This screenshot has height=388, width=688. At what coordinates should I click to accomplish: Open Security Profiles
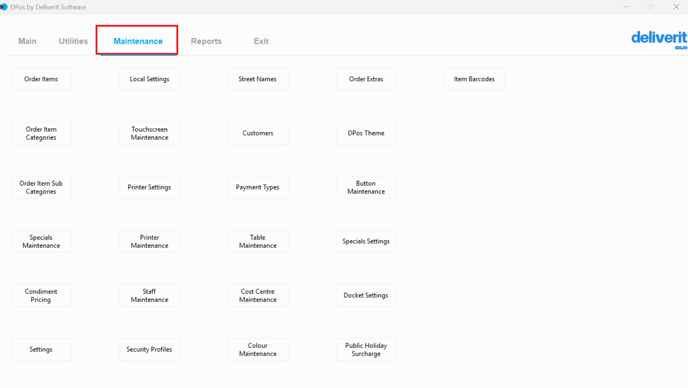[x=150, y=349]
